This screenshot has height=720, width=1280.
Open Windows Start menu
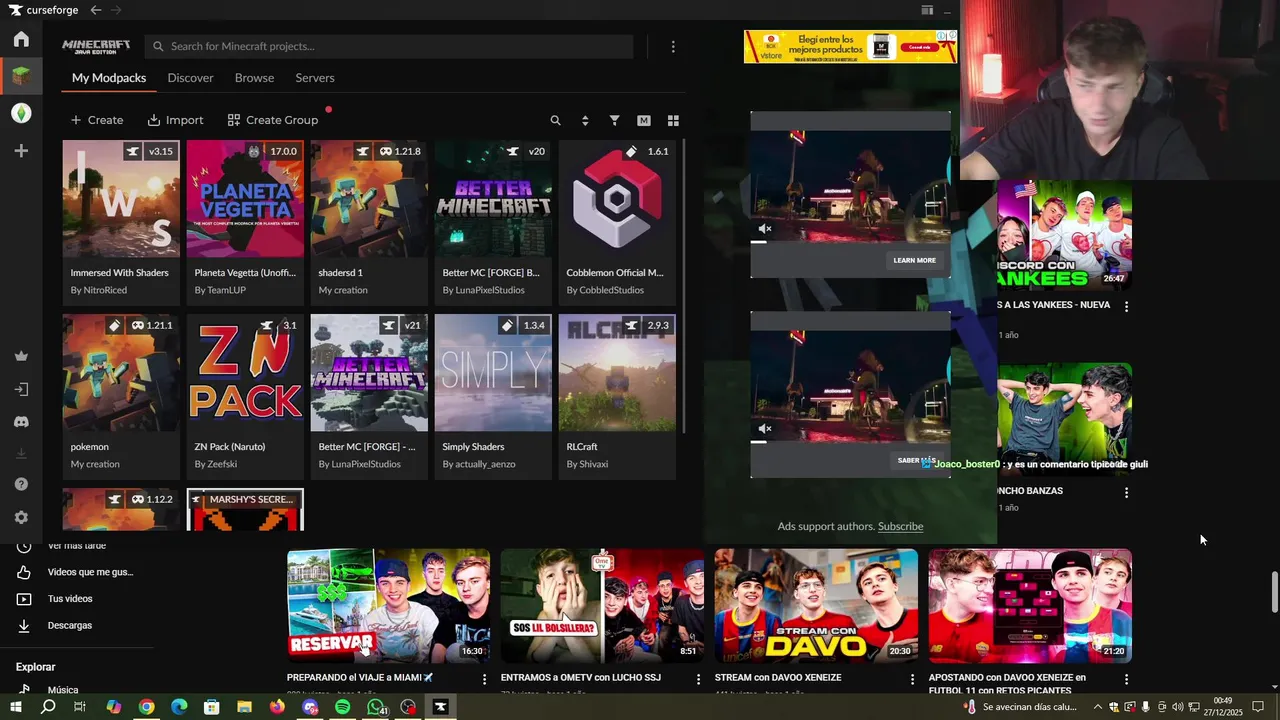(x=15, y=707)
